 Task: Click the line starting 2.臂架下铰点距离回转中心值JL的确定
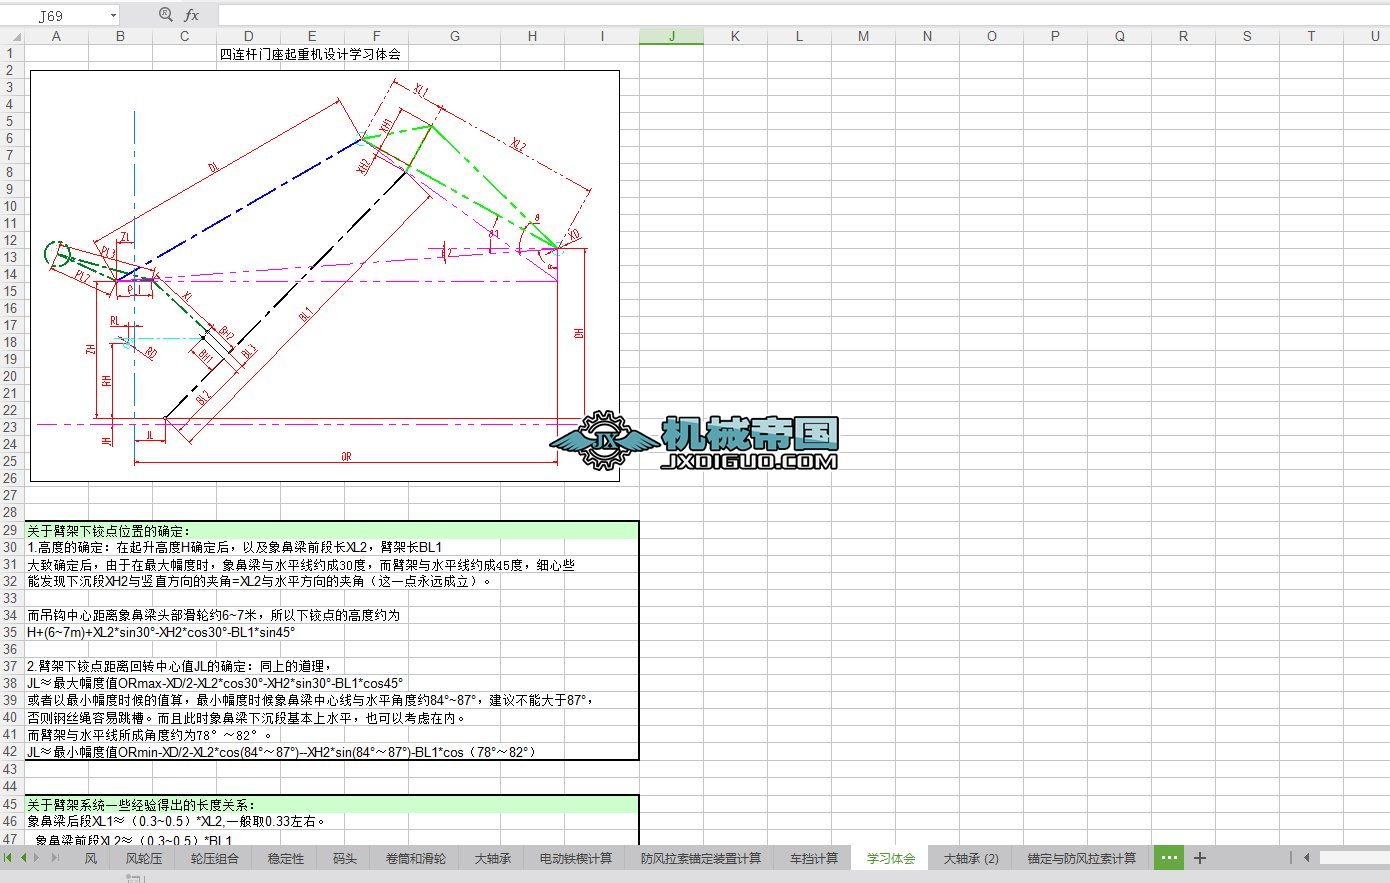tap(180, 666)
